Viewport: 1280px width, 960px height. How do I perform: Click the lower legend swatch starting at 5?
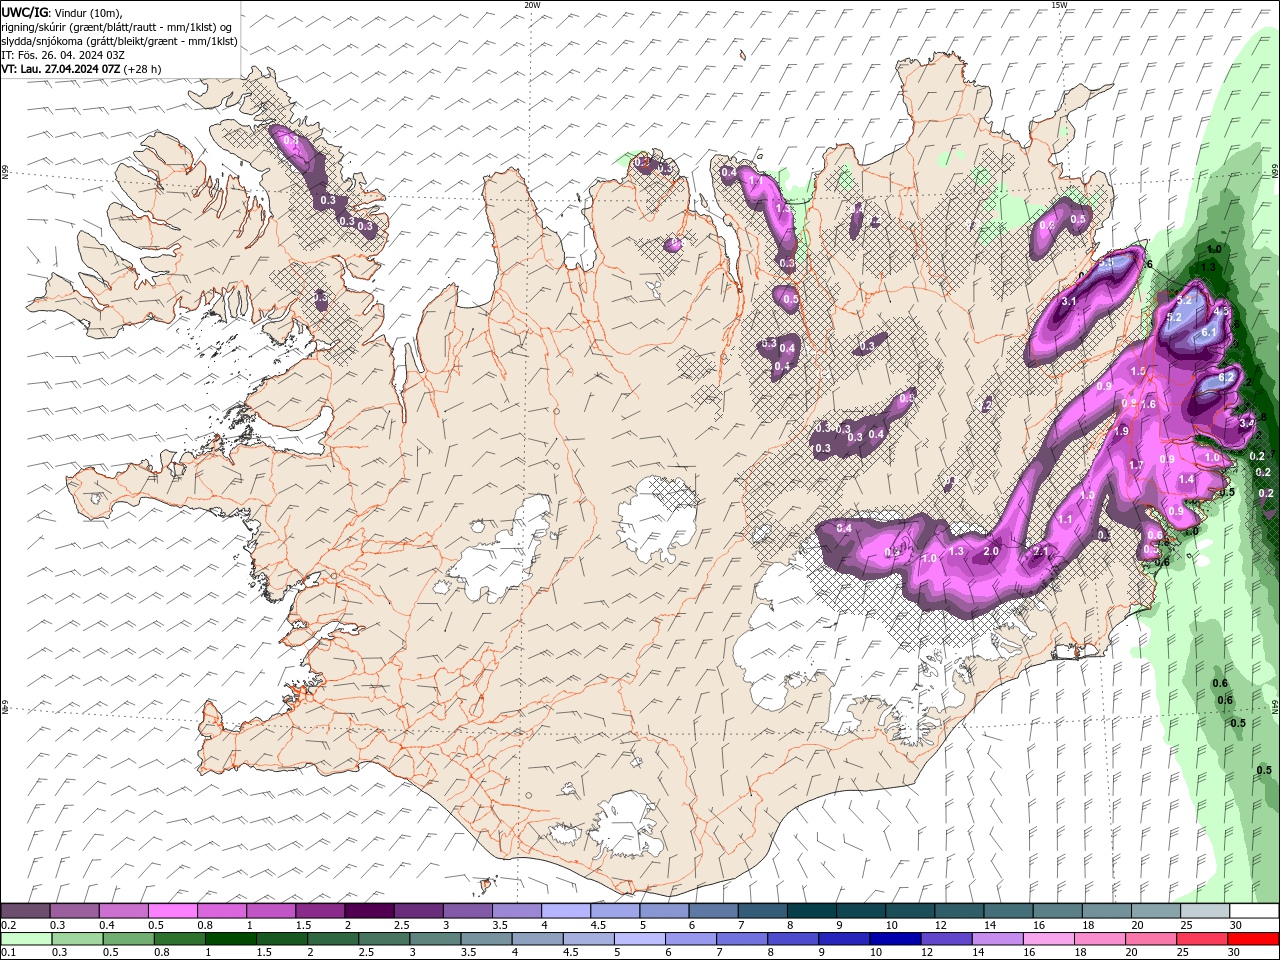(640, 939)
